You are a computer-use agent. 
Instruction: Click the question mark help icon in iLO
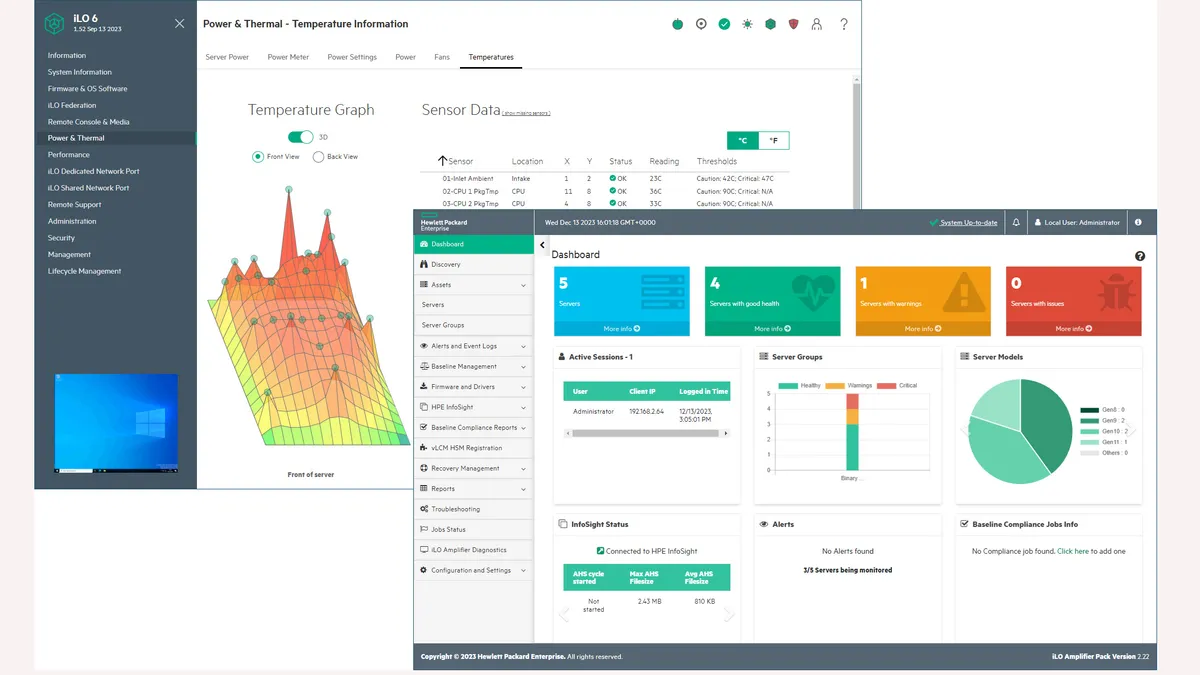pos(843,24)
